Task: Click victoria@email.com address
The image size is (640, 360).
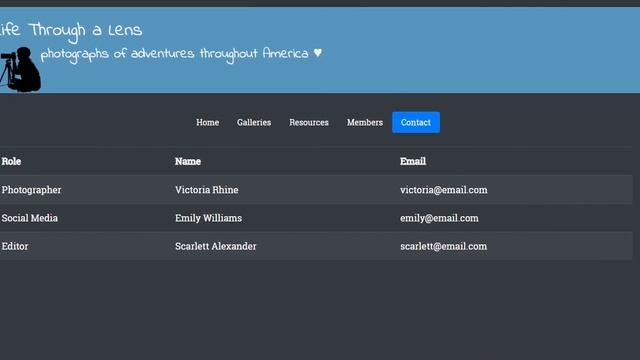Action: click(444, 190)
